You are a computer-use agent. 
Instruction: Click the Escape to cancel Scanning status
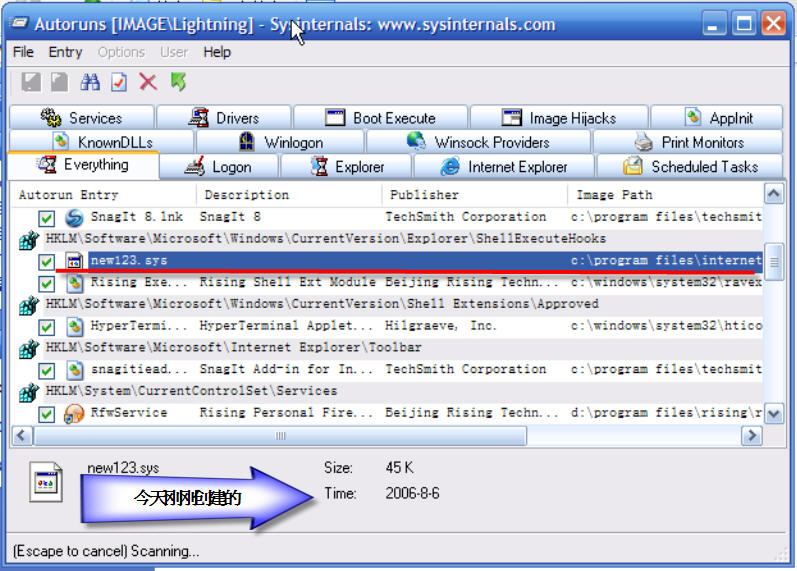tap(106, 551)
